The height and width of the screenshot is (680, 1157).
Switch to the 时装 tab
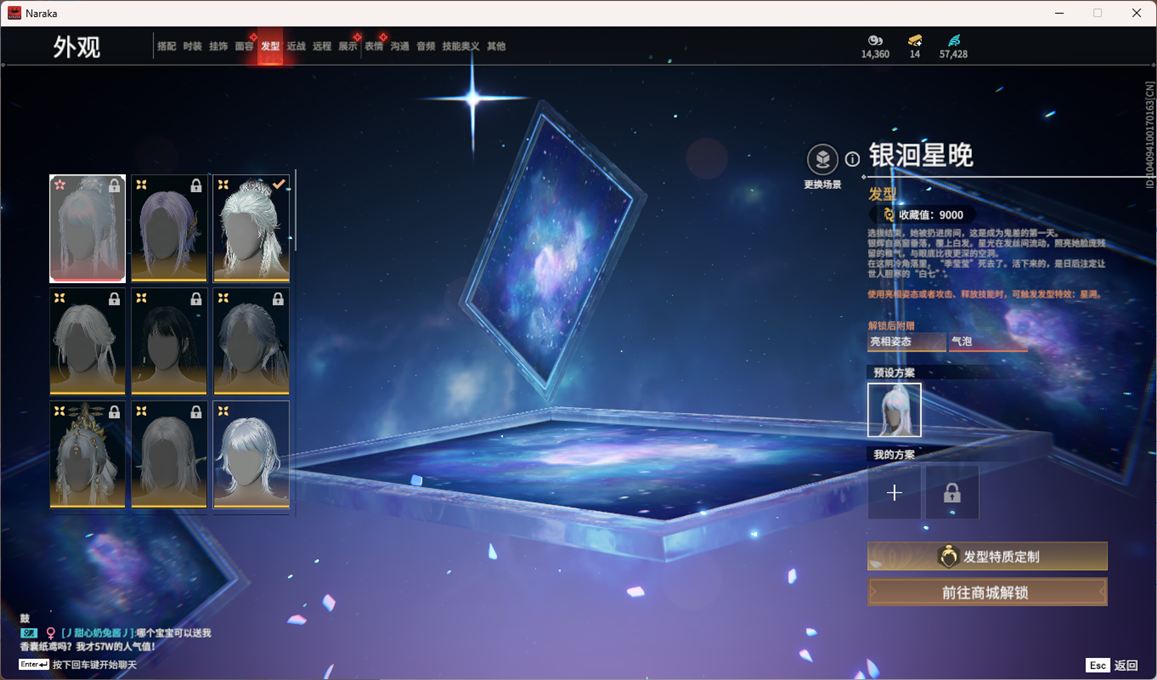(192, 46)
